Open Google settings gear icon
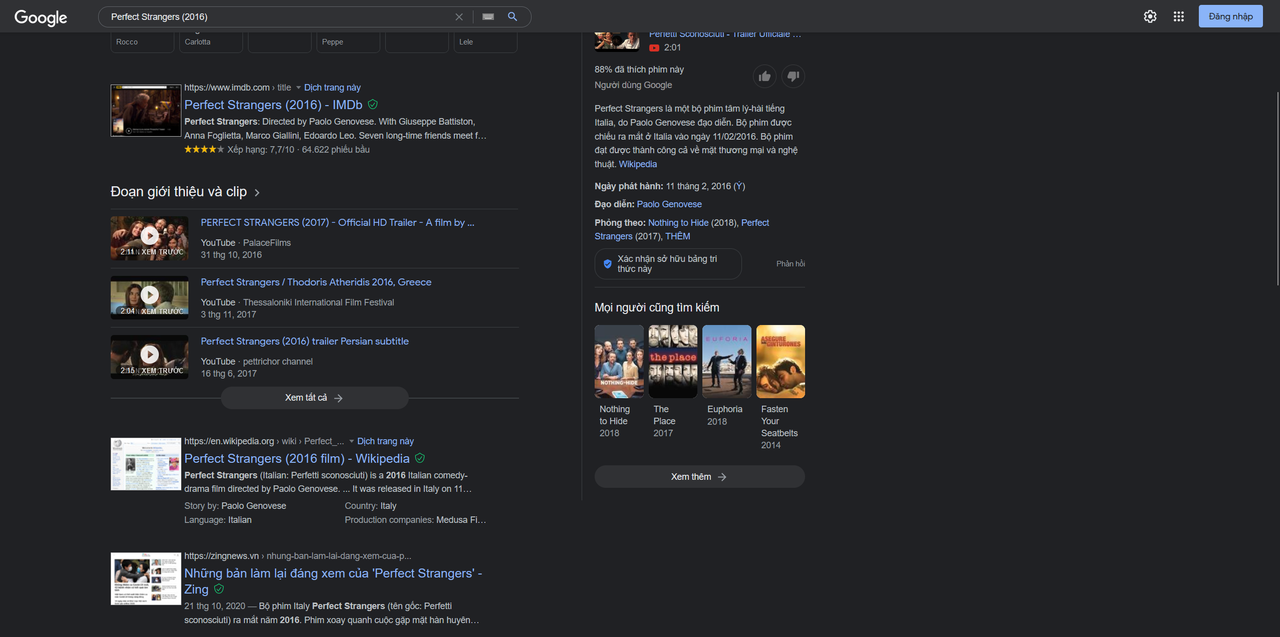Viewport: 1280px width, 637px height. coord(1150,16)
